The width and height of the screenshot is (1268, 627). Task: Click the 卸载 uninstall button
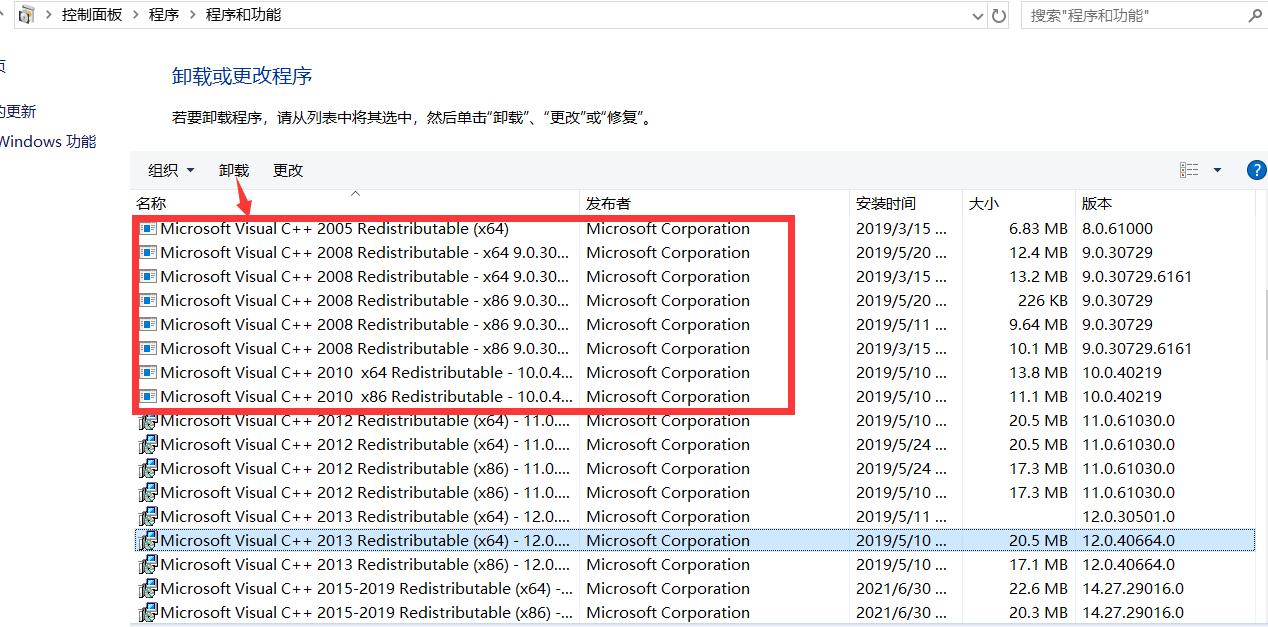click(x=234, y=171)
